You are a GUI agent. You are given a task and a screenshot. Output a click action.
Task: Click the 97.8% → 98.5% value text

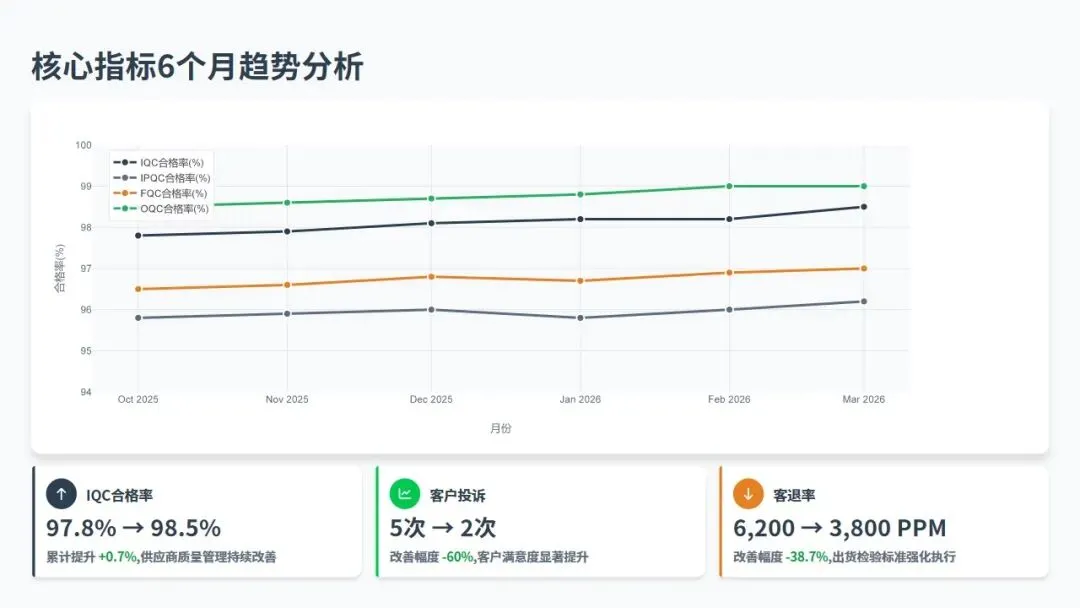coord(133,528)
